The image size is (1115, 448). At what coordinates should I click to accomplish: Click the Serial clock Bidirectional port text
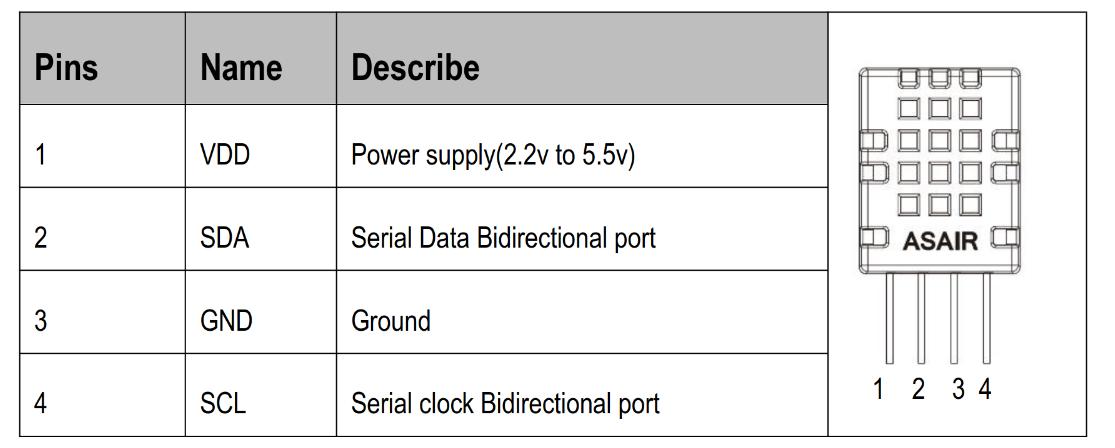[x=505, y=403]
